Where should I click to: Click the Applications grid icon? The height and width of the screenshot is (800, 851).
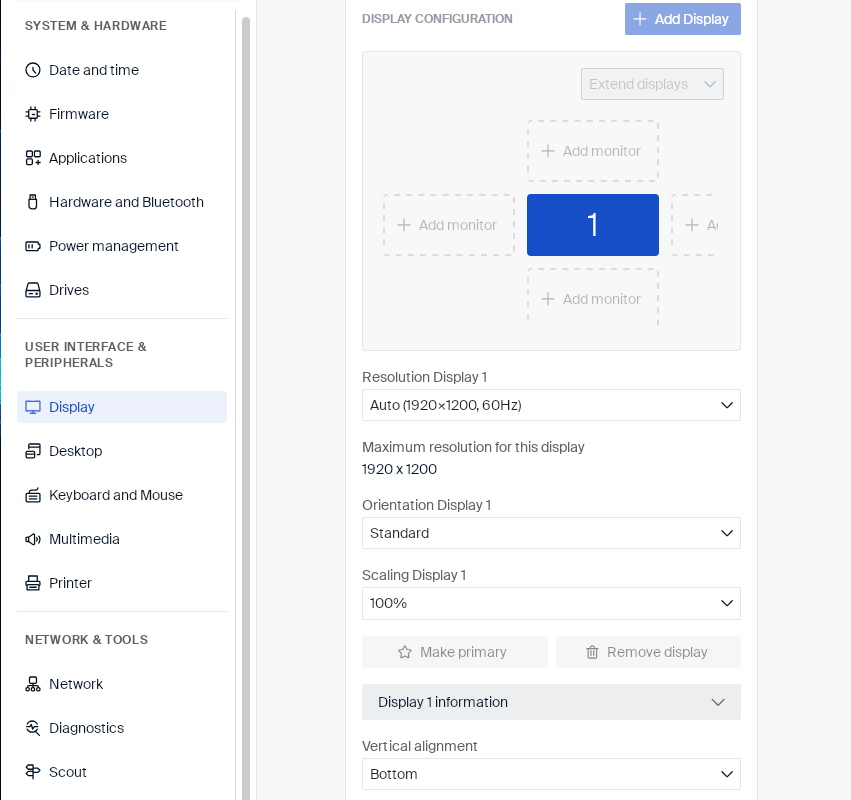pos(33,158)
